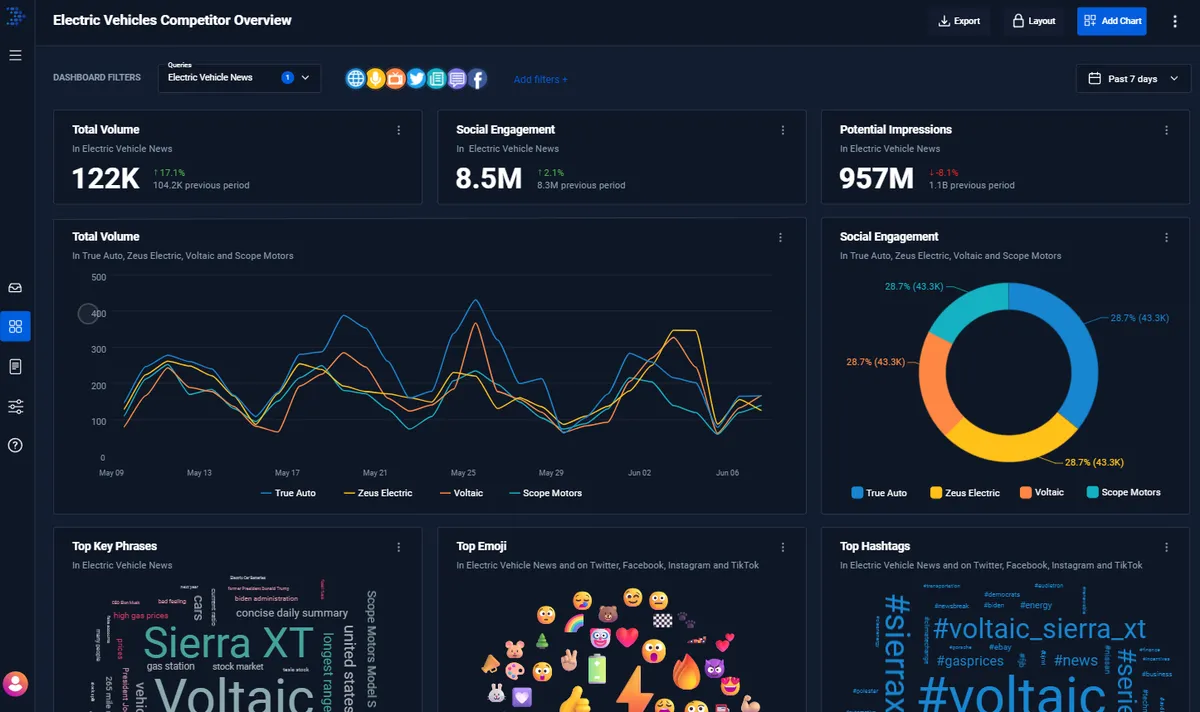
Task: Open the sliders settings icon in sidebar
Action: [x=15, y=406]
